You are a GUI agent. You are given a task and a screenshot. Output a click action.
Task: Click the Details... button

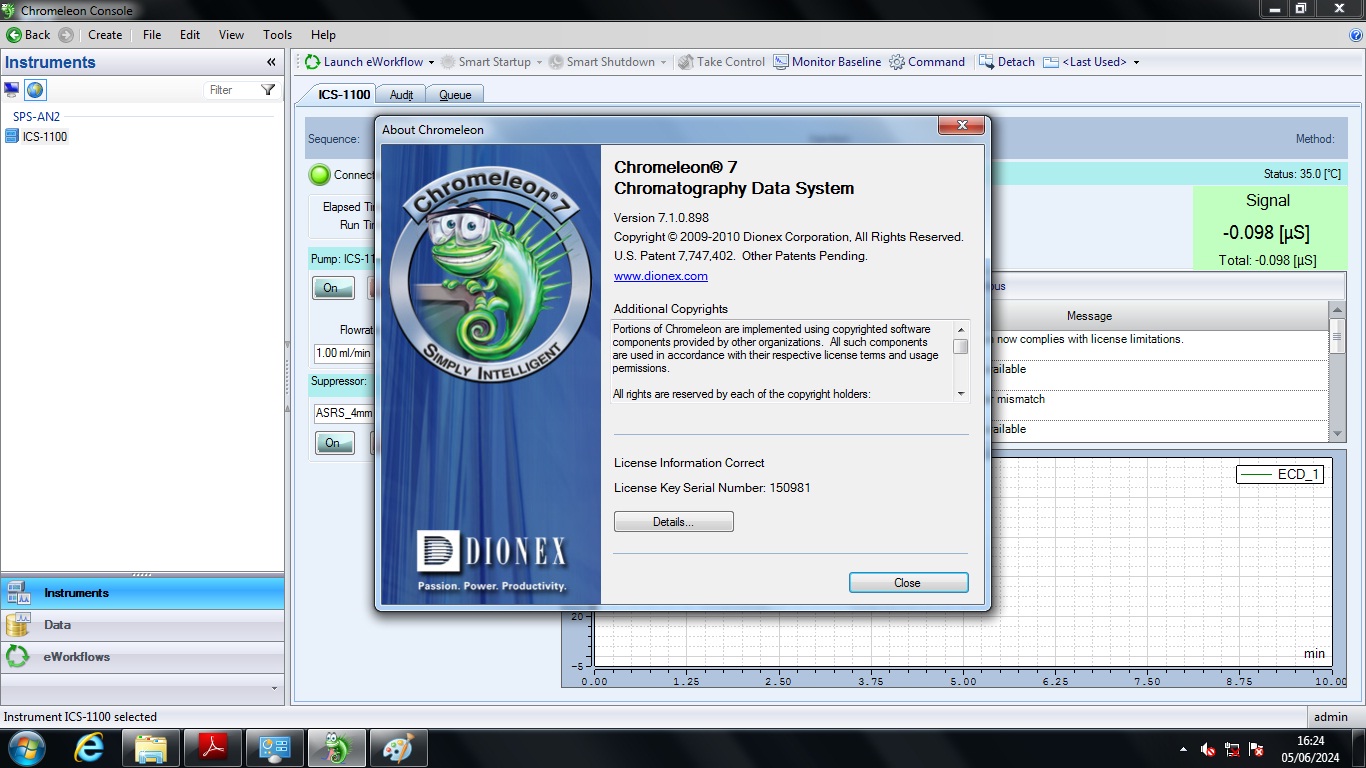(673, 522)
